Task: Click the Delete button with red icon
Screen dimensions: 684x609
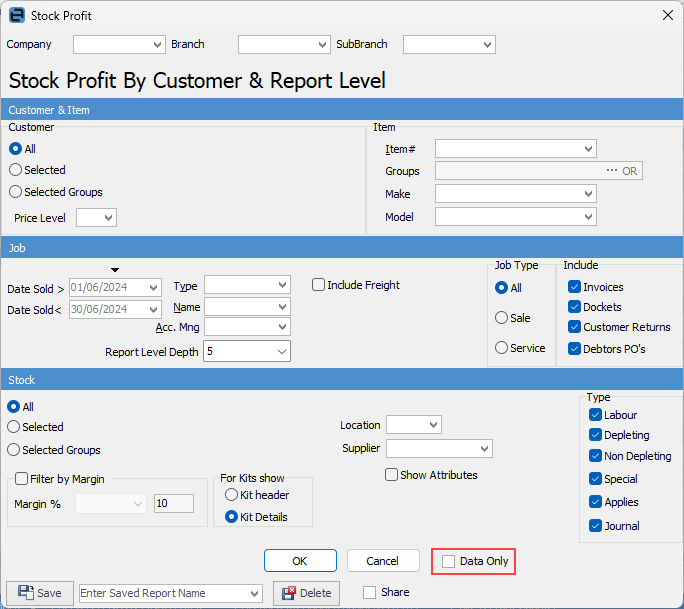Action: tap(306, 593)
